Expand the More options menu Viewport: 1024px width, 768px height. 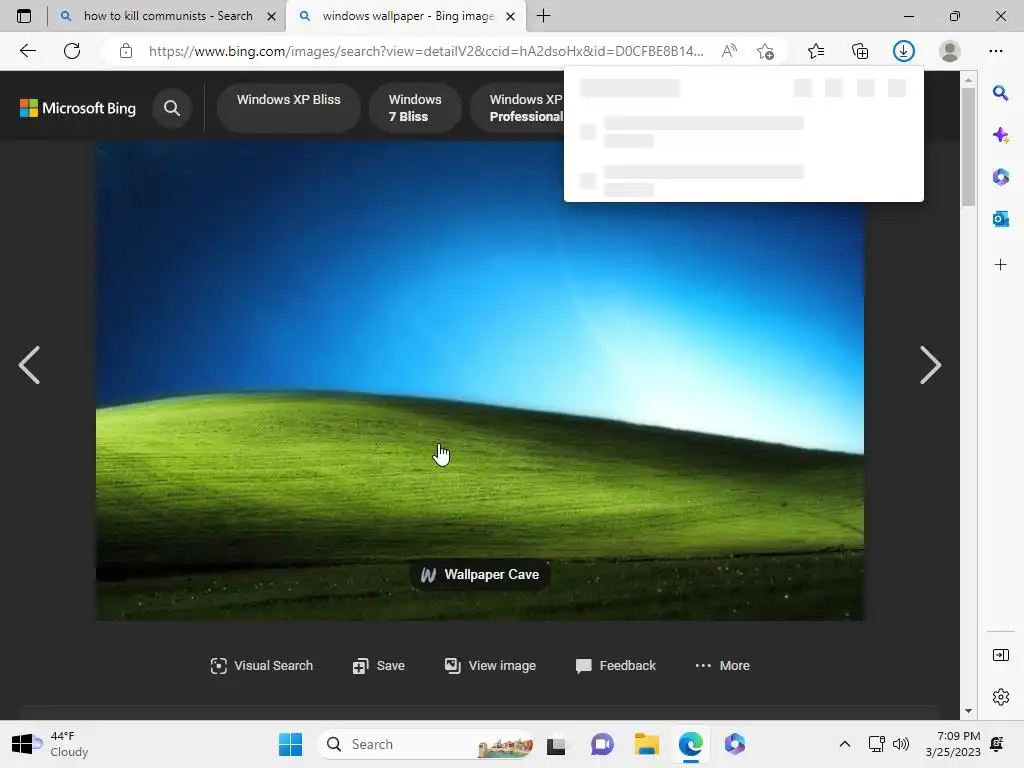point(722,665)
